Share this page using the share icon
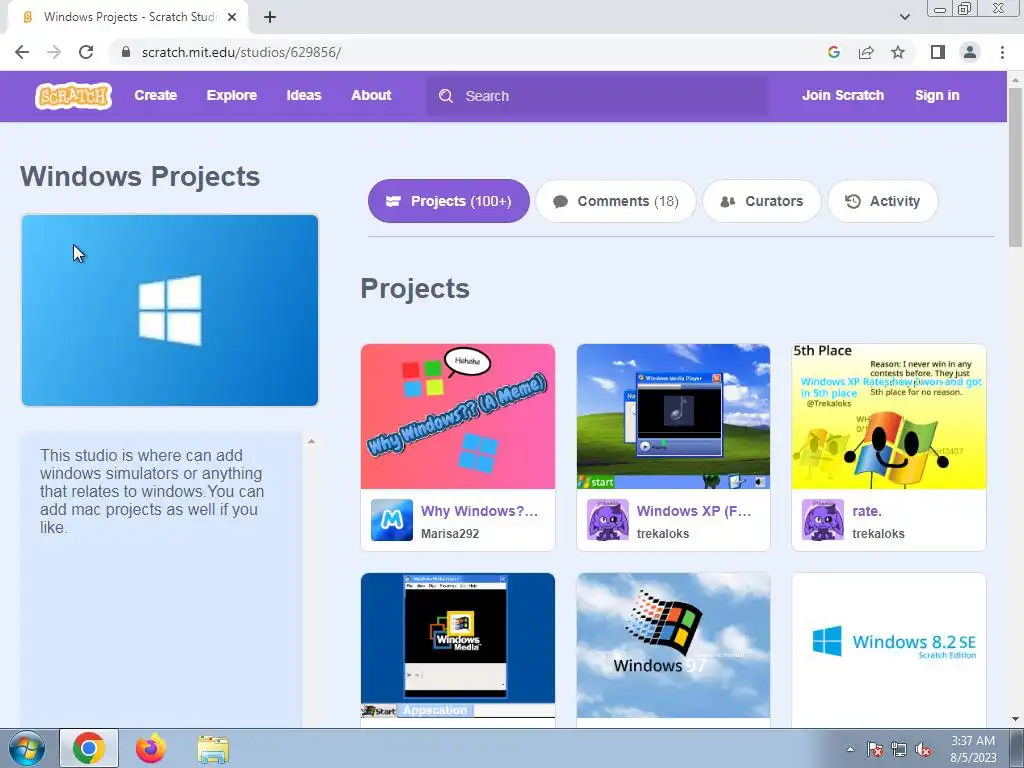The image size is (1024, 768). (x=866, y=52)
